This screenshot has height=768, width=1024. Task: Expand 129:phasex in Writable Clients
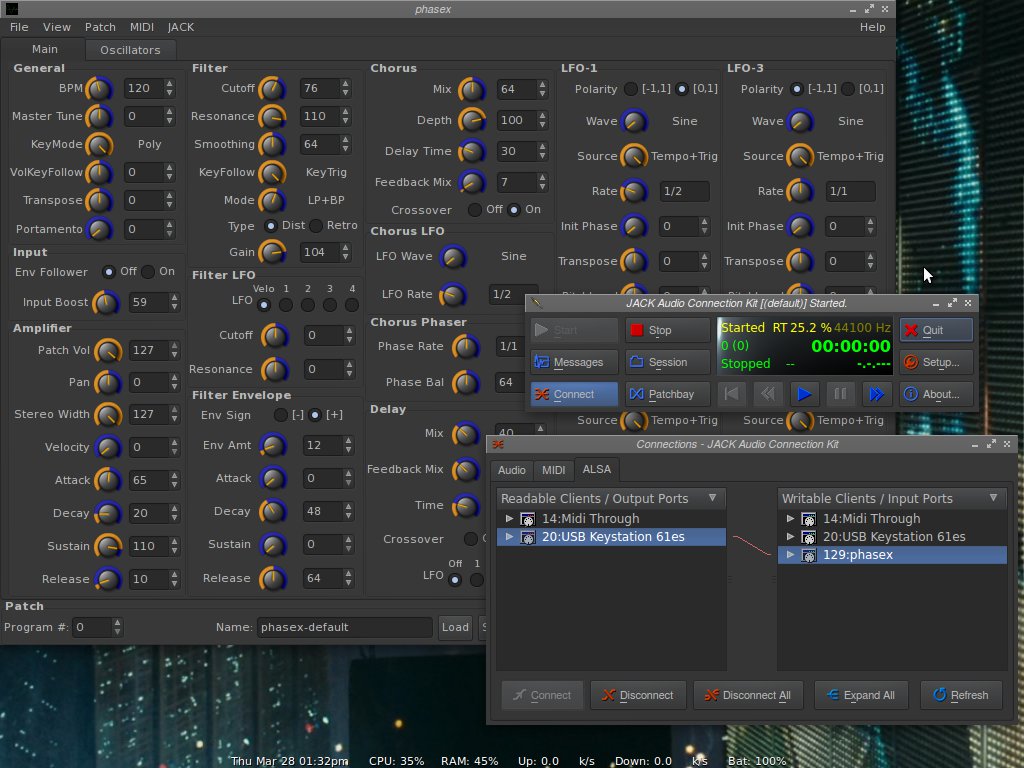click(790, 555)
